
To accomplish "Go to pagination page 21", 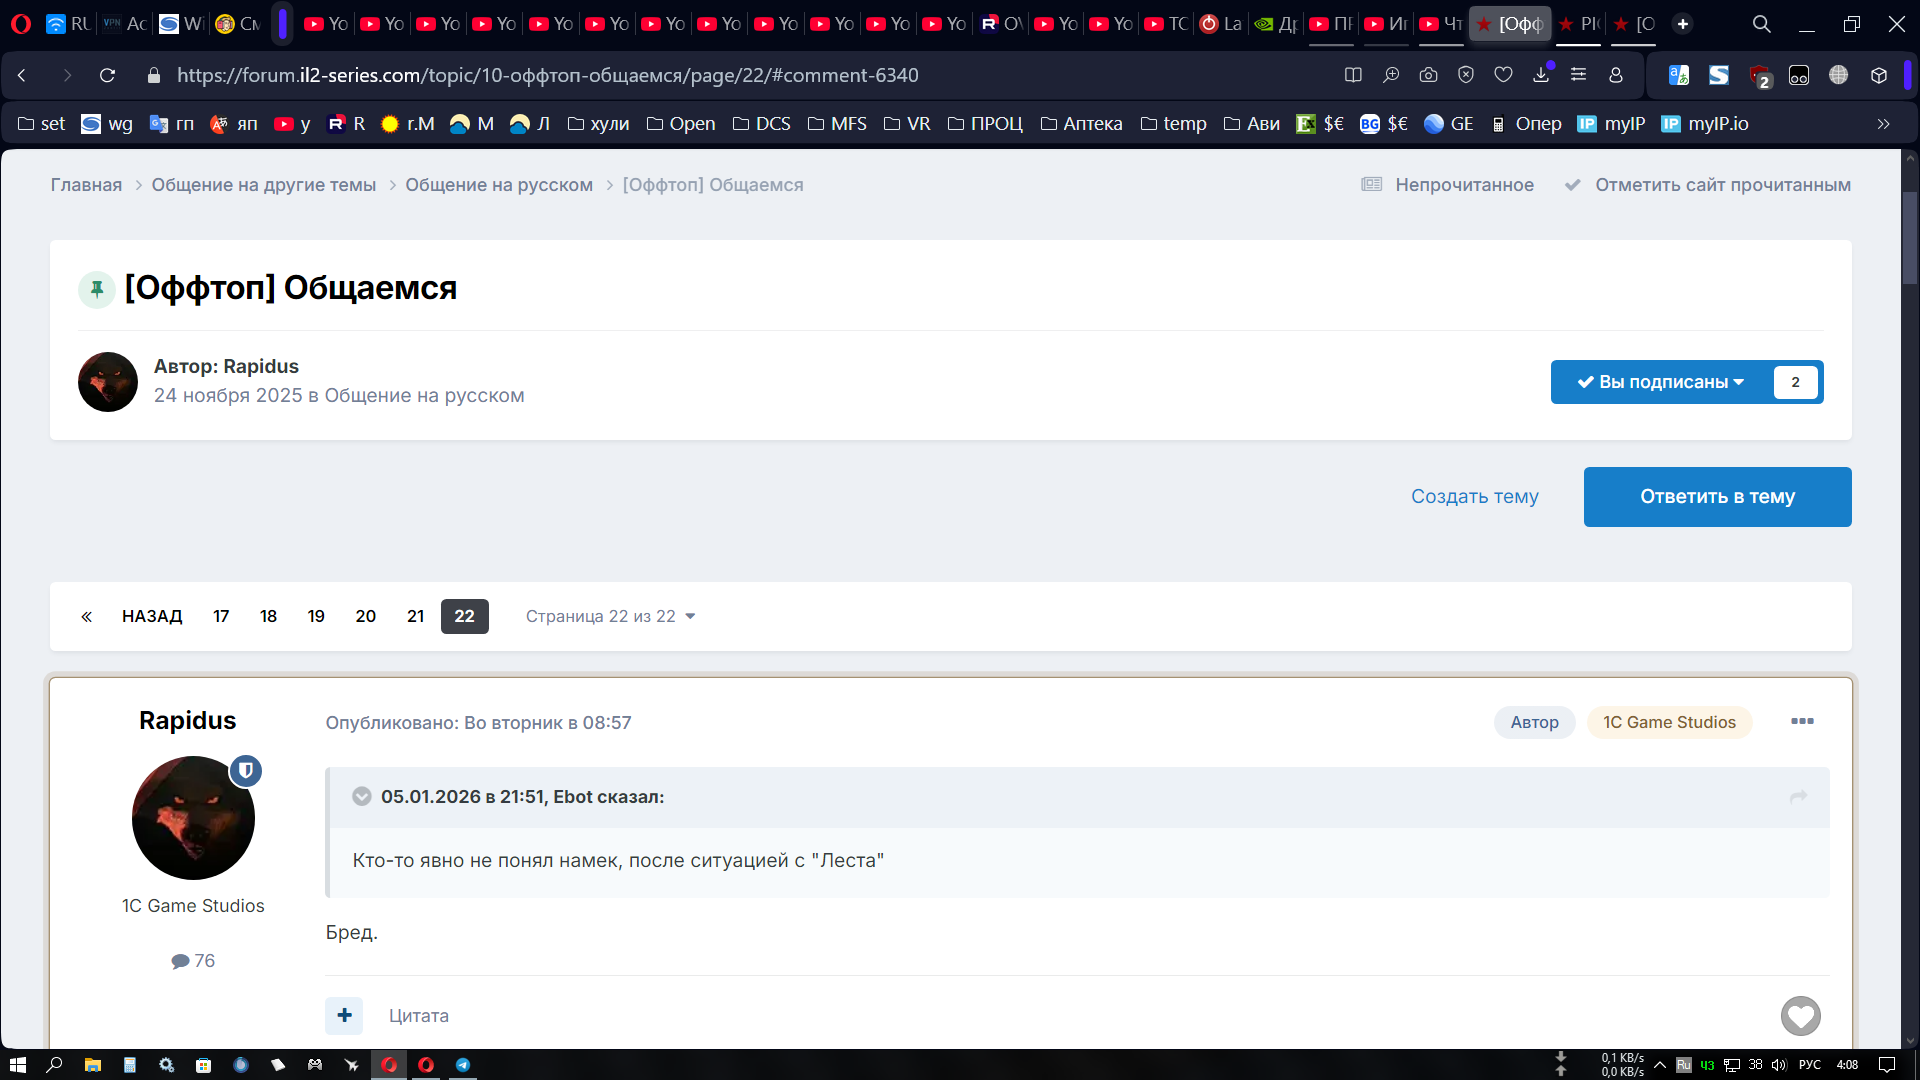I will (415, 616).
